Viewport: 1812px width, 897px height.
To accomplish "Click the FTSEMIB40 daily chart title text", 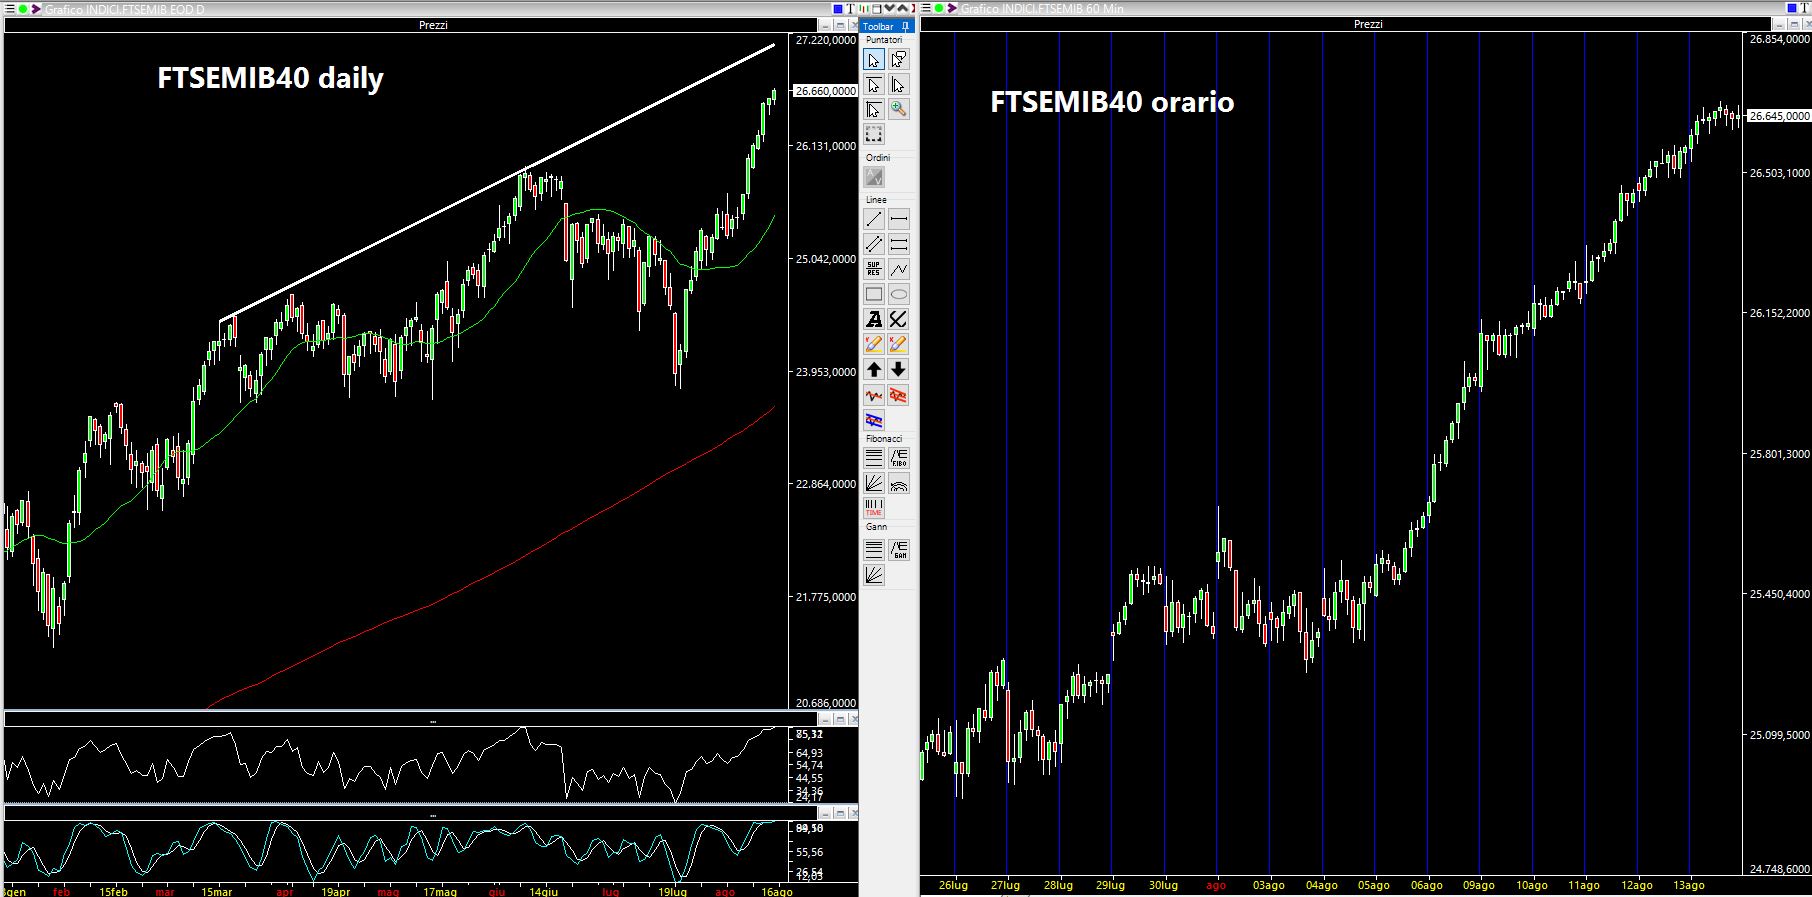I will [x=270, y=78].
